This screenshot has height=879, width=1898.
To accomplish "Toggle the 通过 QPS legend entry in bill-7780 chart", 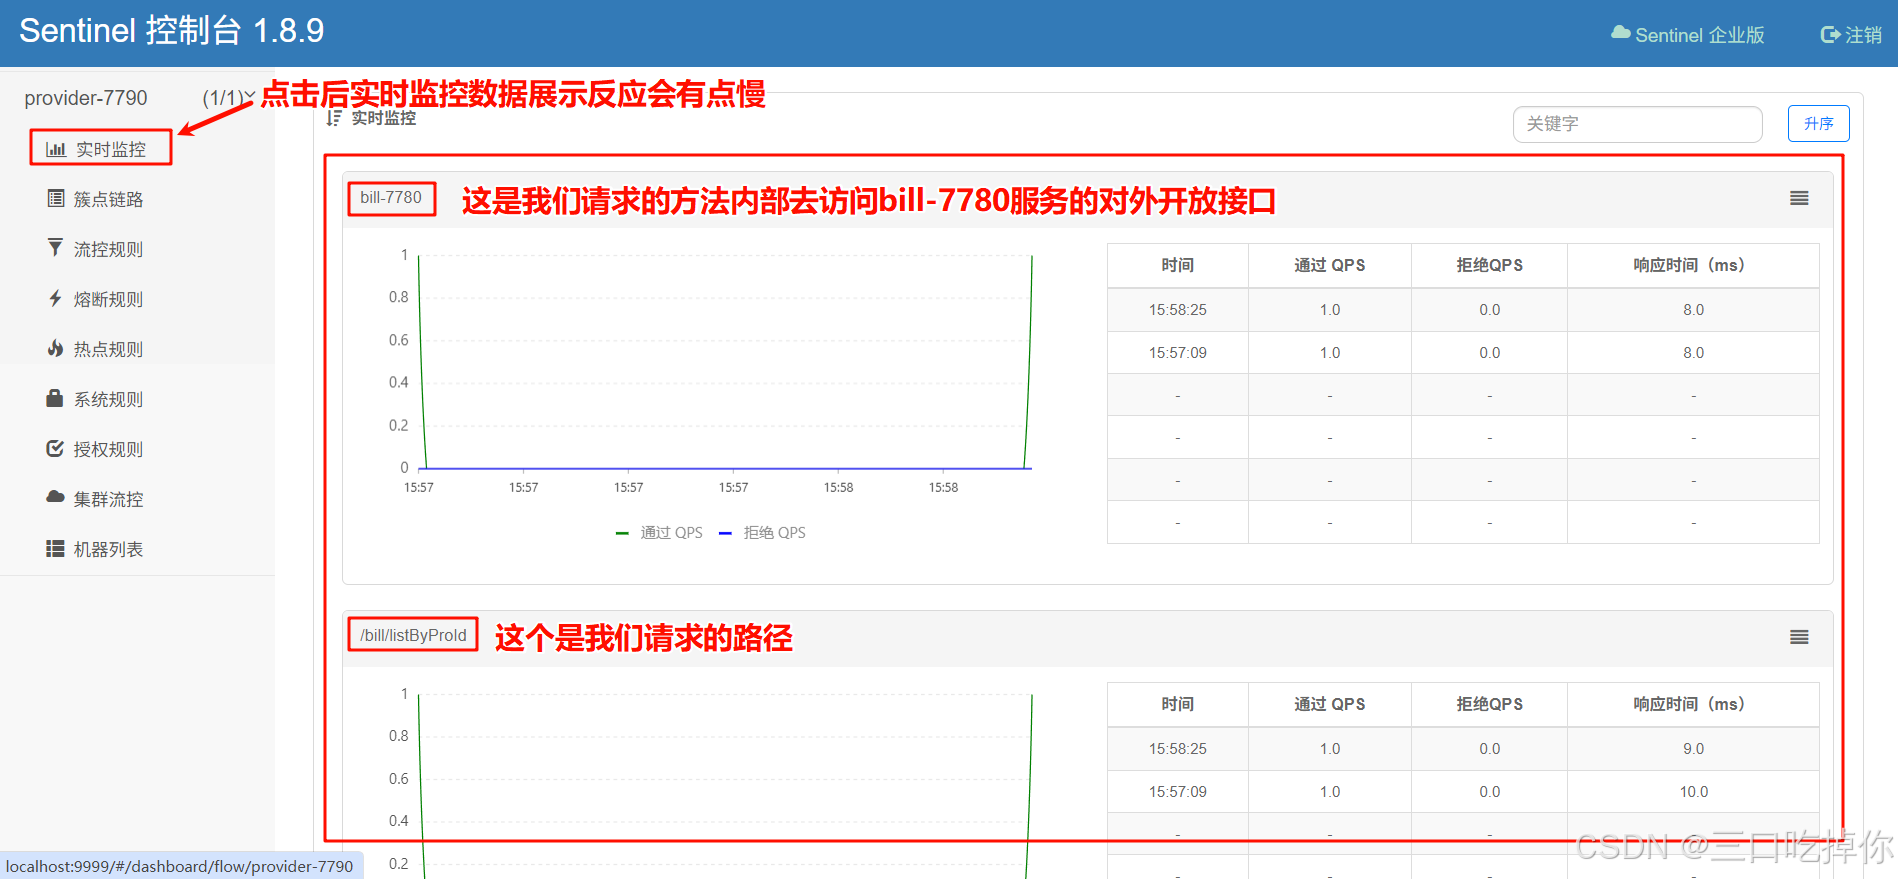I will click(x=659, y=533).
